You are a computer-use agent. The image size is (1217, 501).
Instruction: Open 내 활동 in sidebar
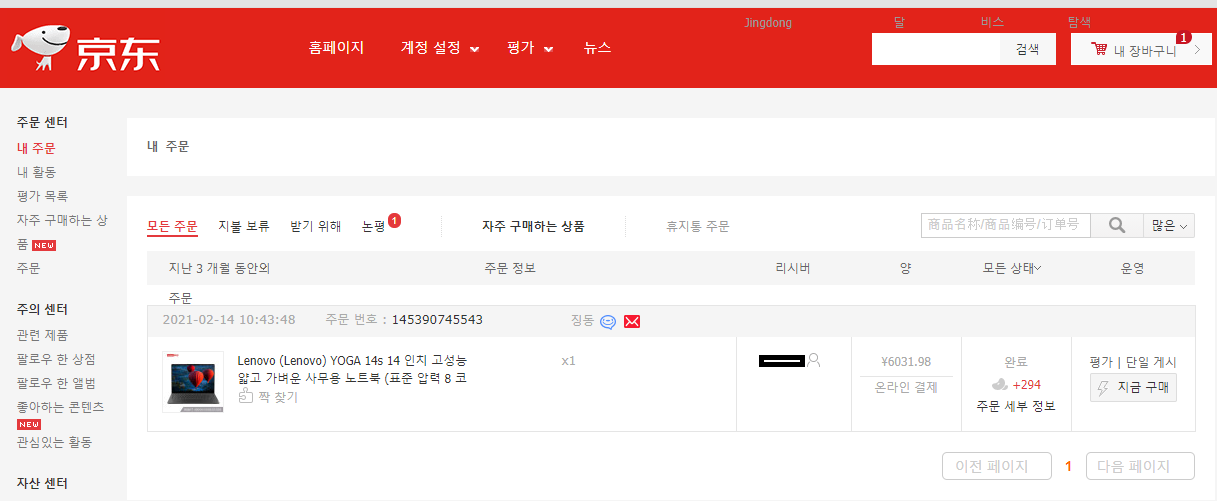(x=36, y=172)
